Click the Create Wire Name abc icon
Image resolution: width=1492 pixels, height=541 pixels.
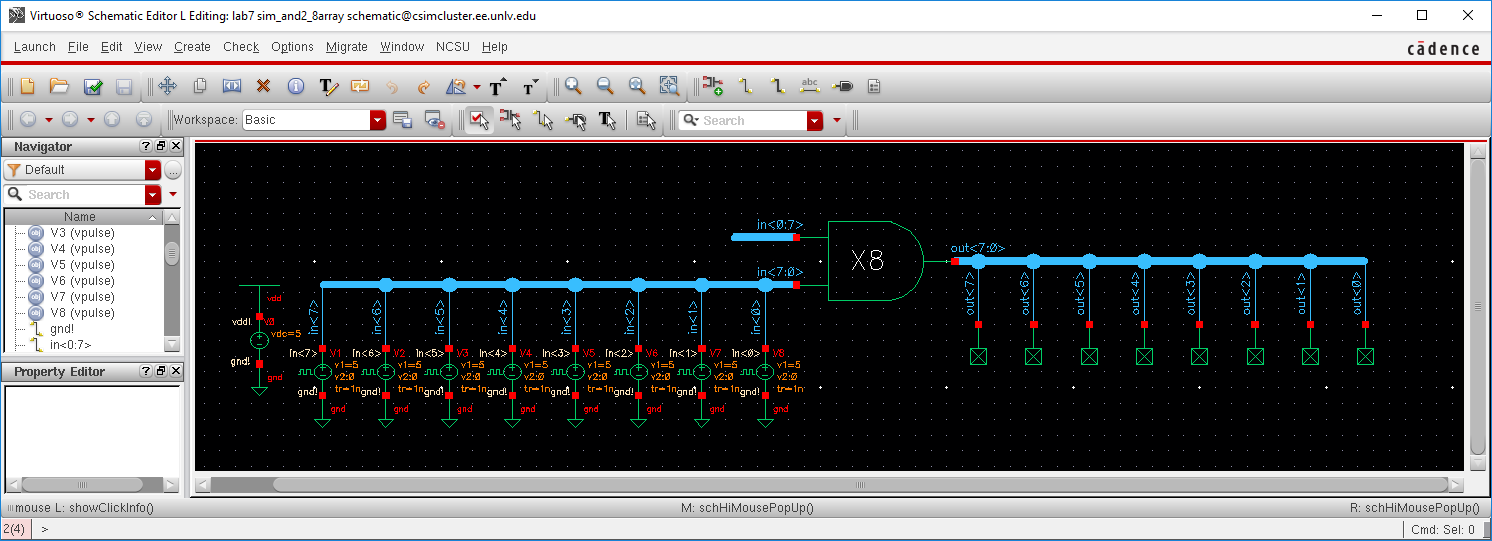tap(811, 87)
